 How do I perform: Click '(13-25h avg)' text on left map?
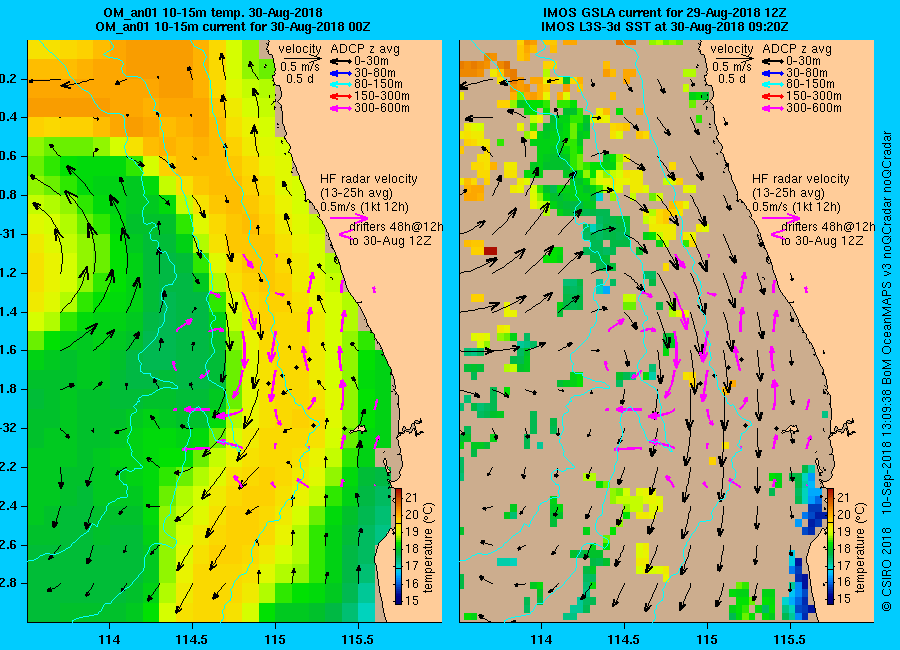coord(356,193)
